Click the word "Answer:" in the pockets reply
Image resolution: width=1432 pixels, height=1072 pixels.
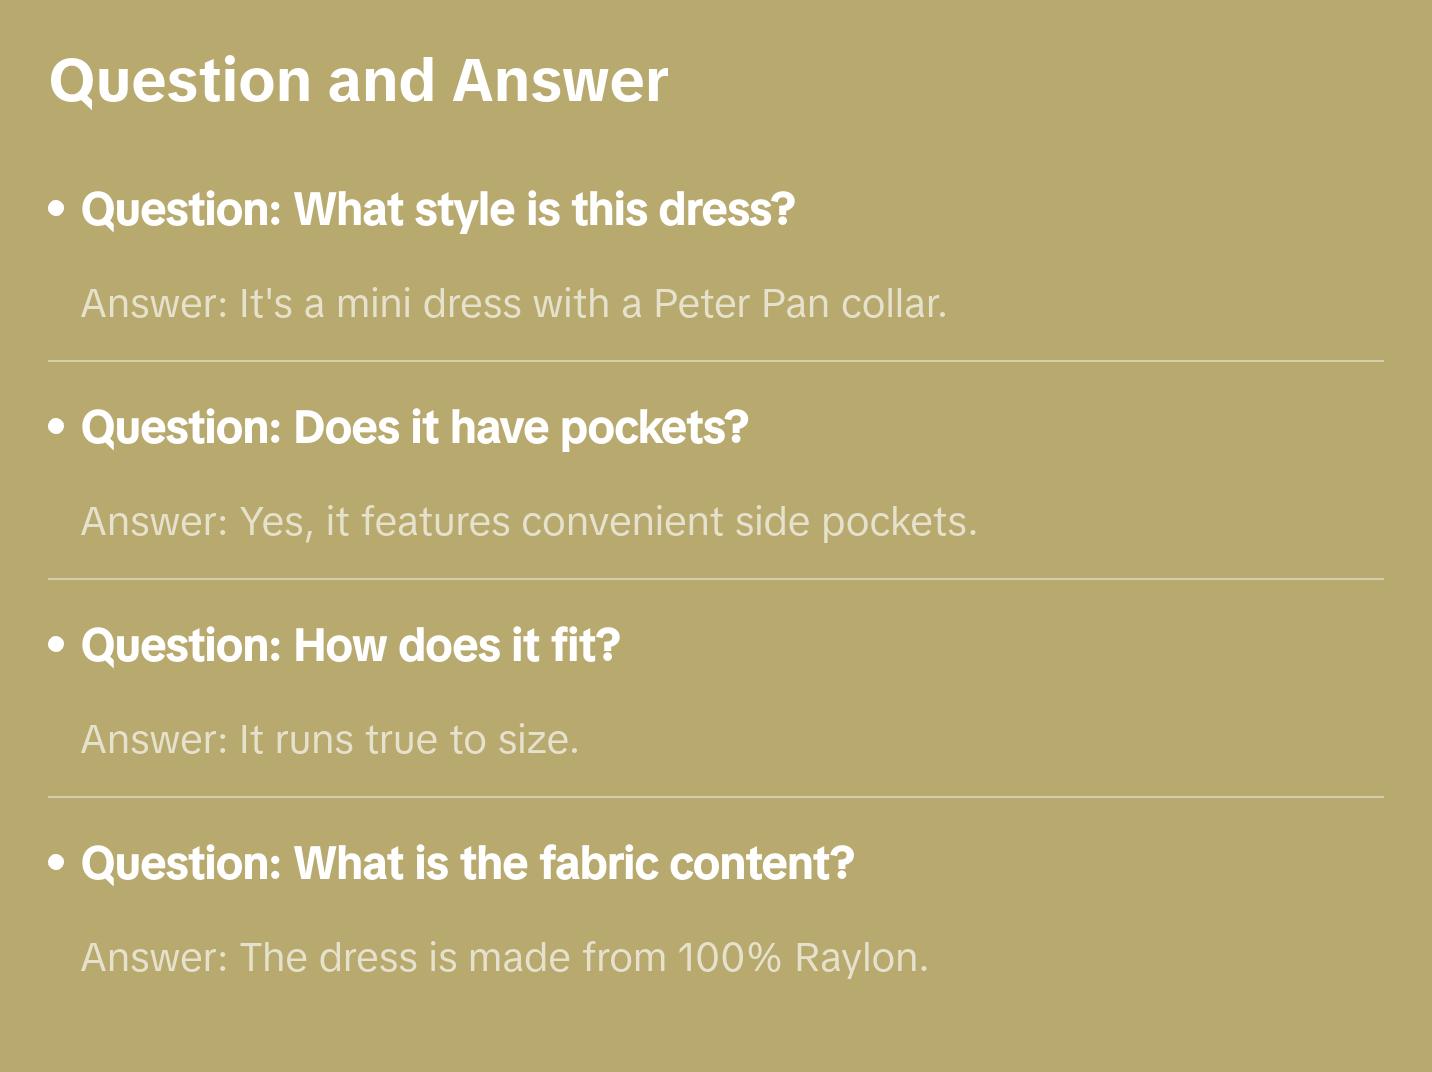(x=155, y=521)
